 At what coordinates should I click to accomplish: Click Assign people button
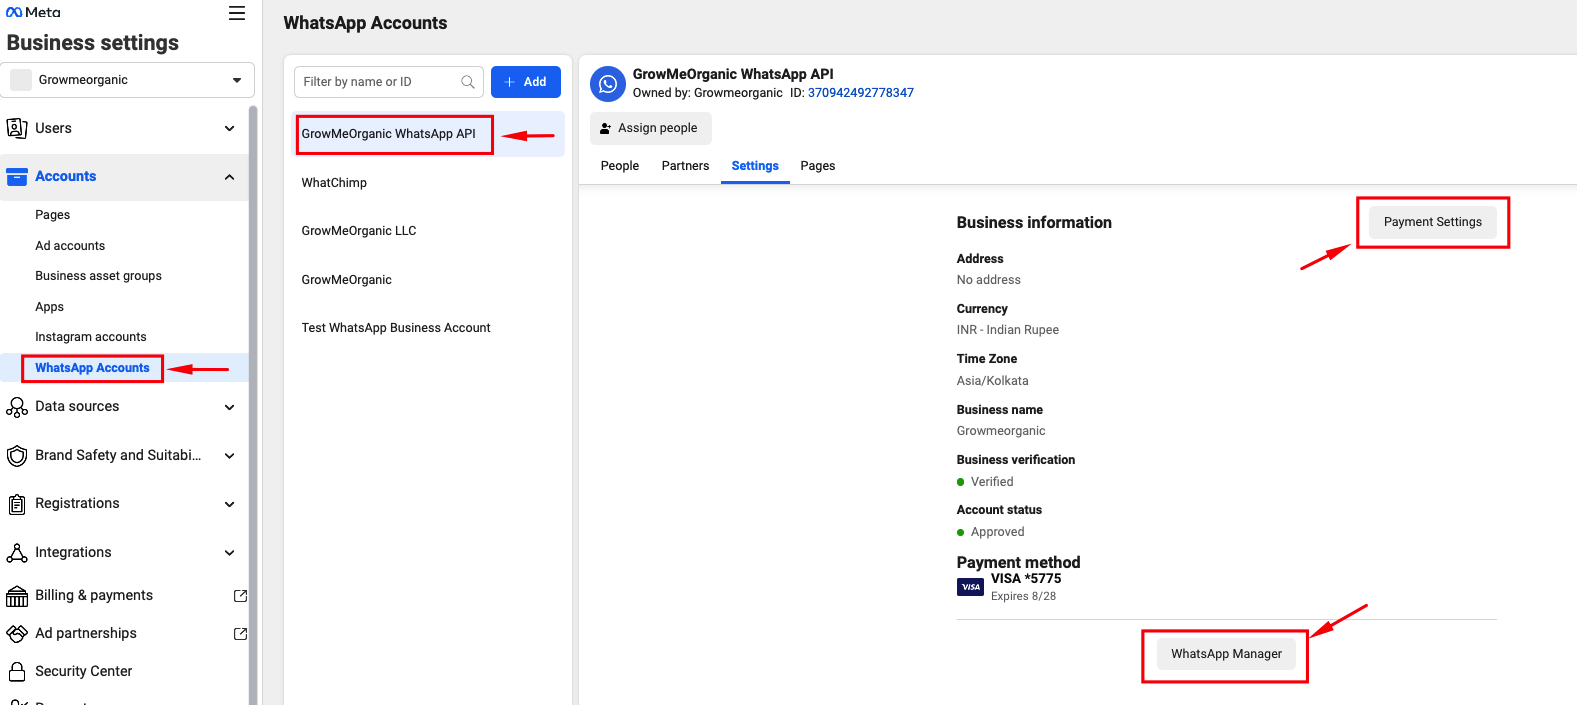651,128
